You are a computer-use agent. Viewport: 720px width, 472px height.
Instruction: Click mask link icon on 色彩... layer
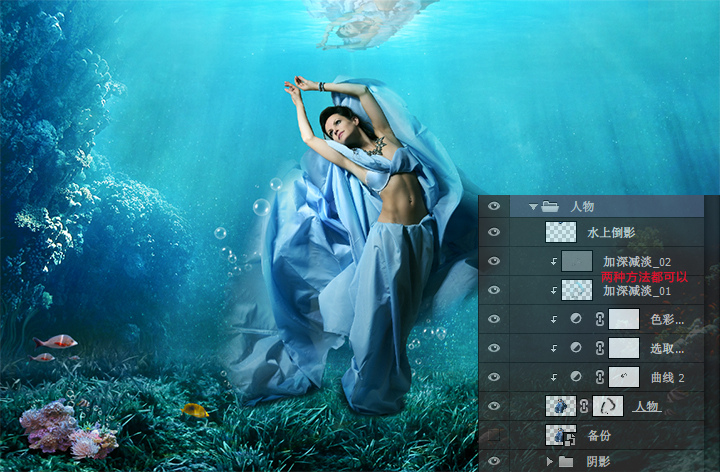click(600, 319)
